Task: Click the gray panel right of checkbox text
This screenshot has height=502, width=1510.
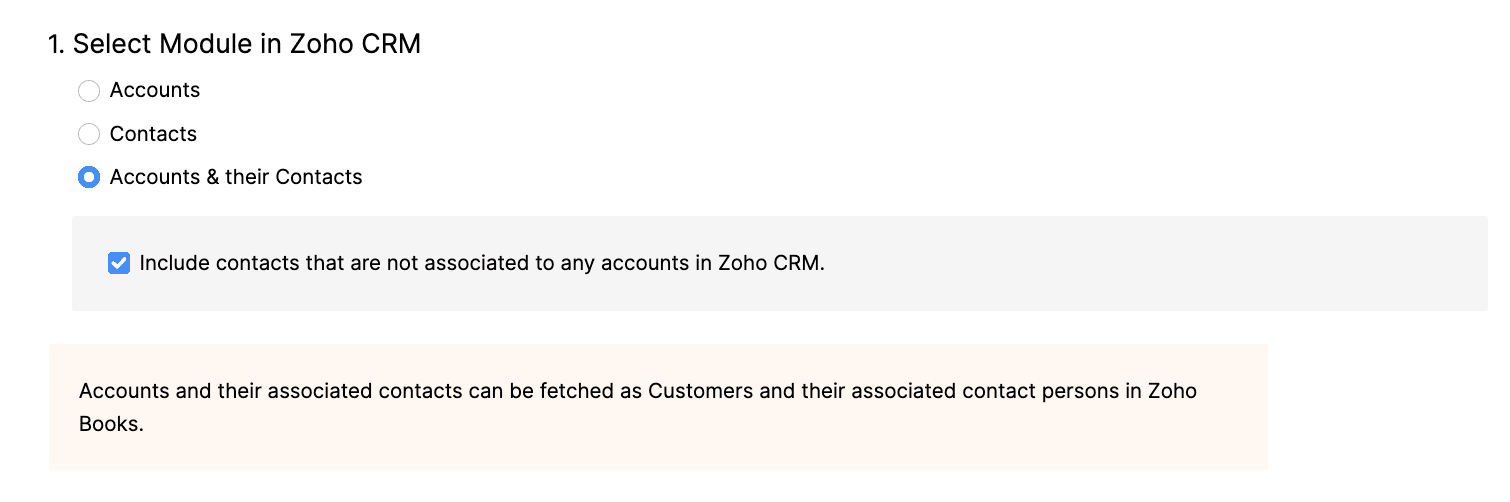Action: [1150, 264]
